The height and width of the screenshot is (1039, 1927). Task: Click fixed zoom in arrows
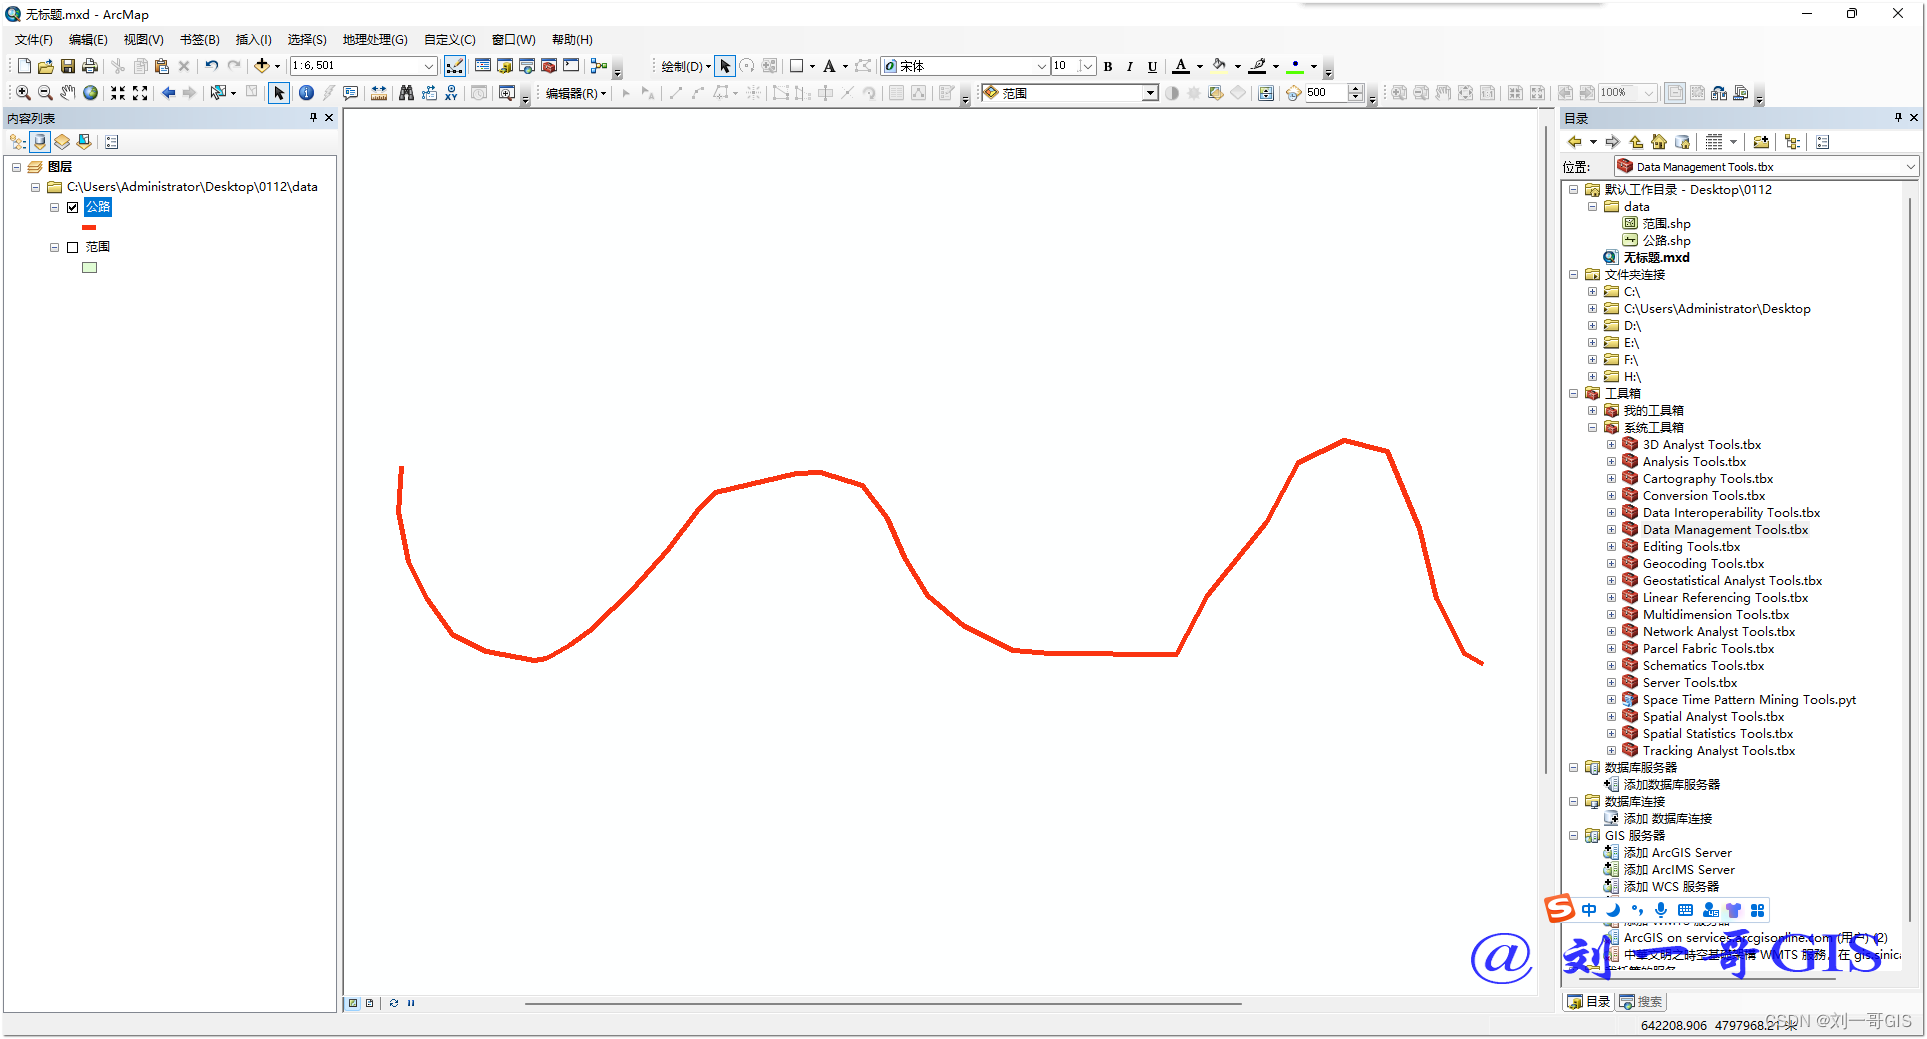click(x=118, y=93)
